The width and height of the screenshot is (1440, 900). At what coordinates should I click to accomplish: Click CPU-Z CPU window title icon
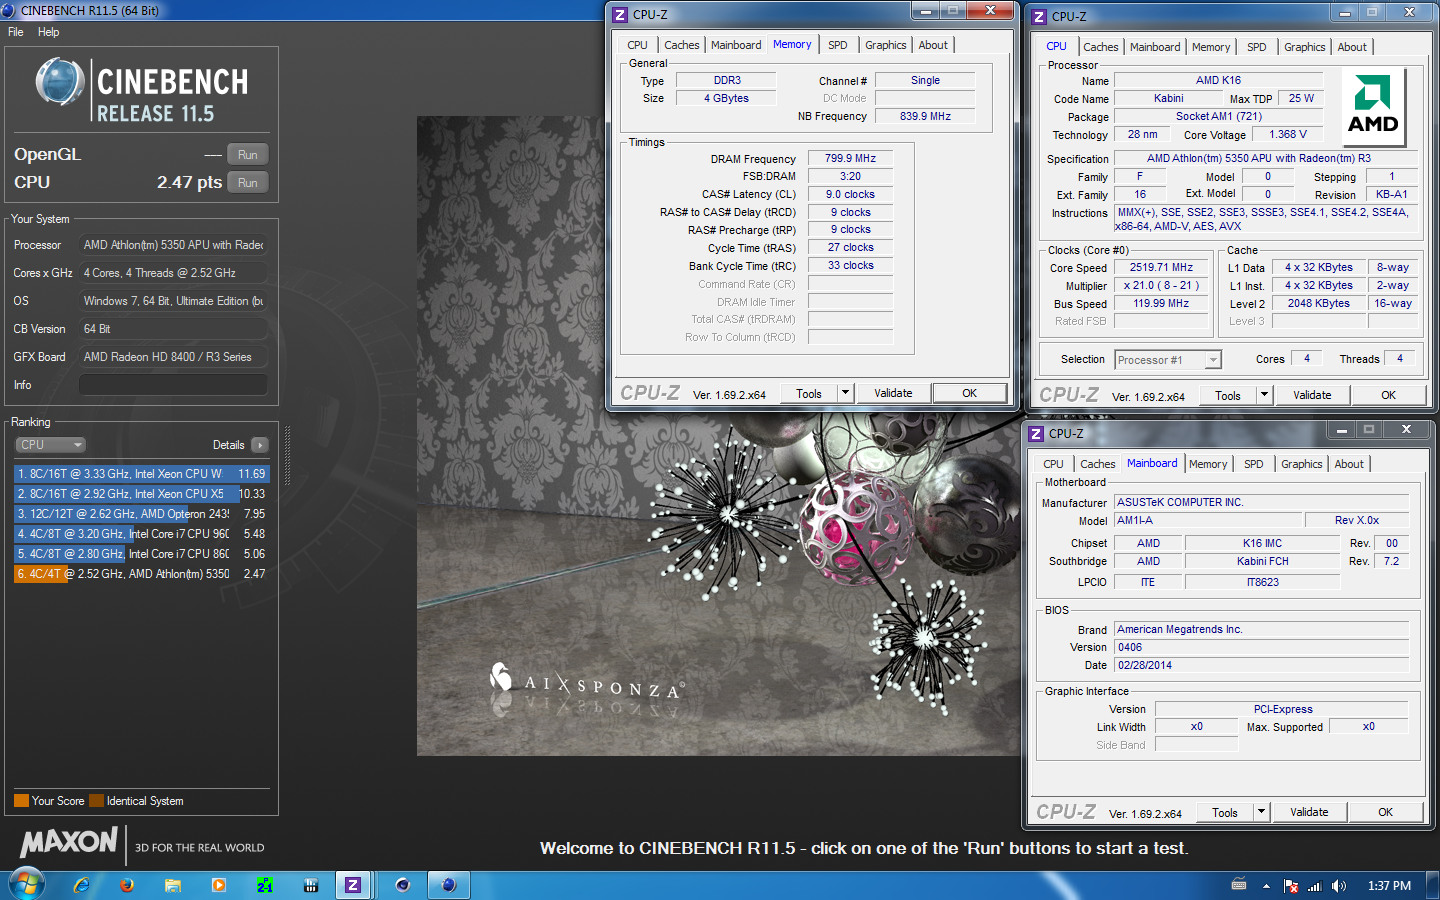(1039, 17)
